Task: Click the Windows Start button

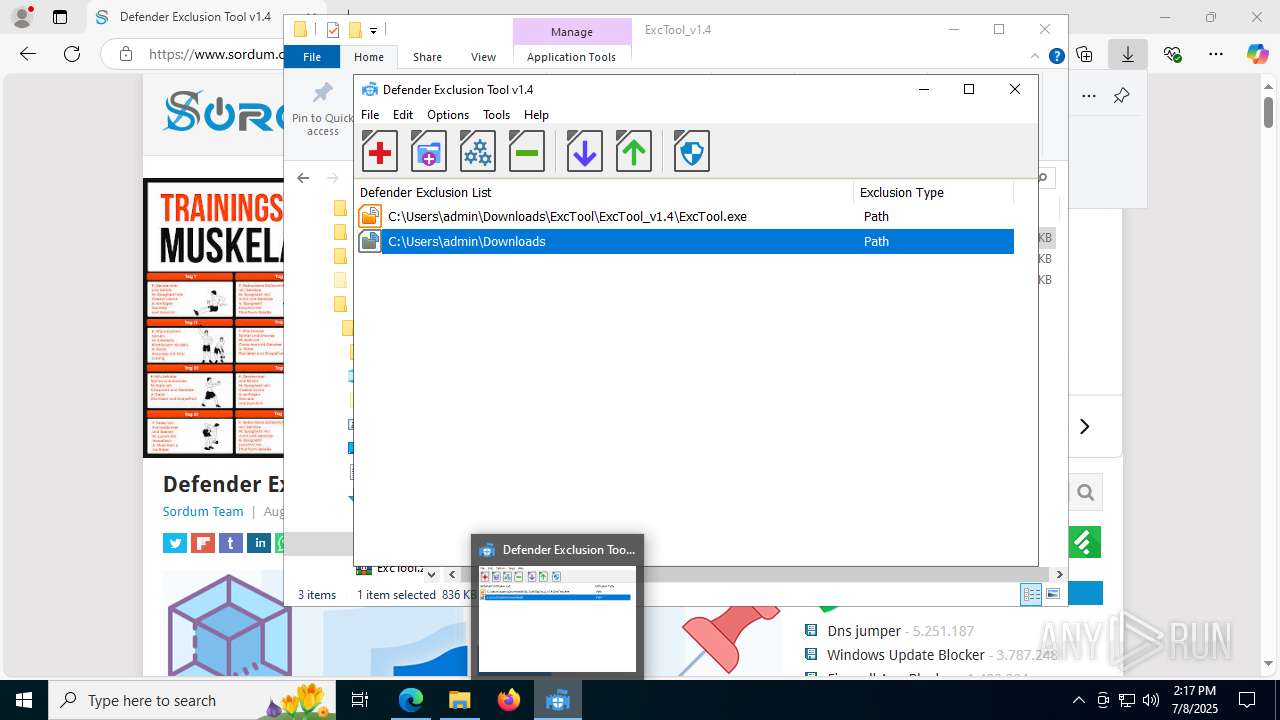Action: (x=23, y=700)
